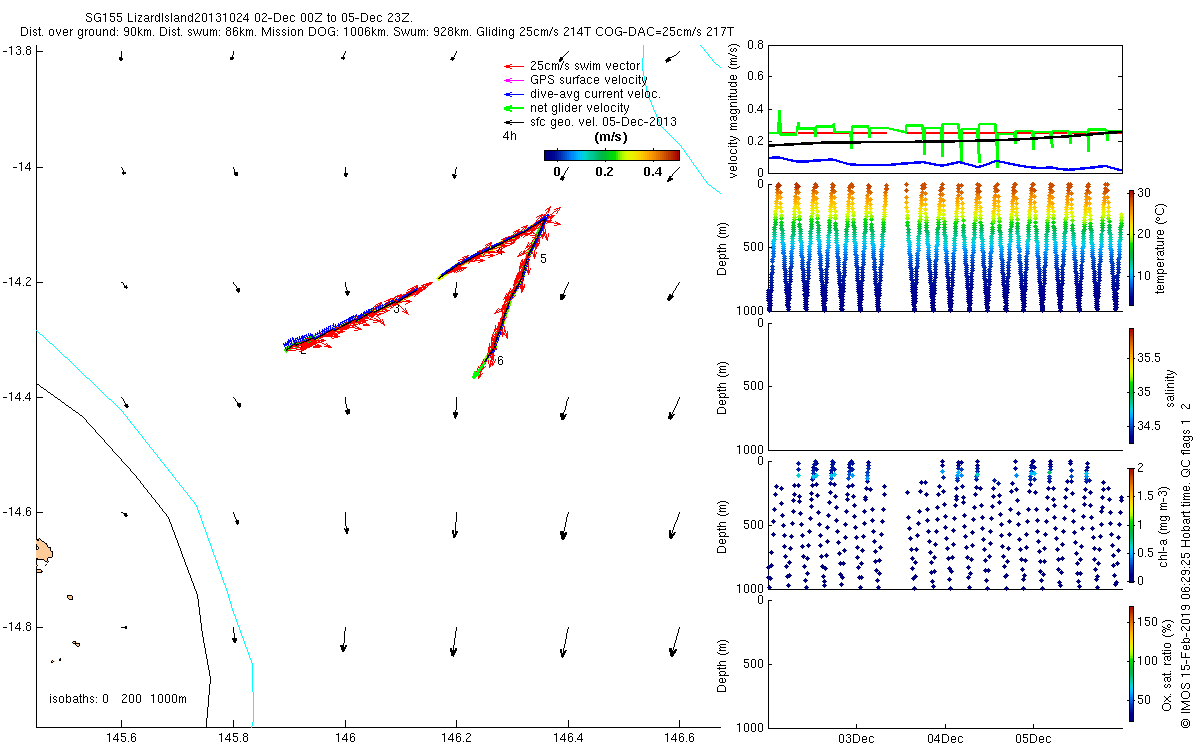Select the '25cm/s swim vector' legend label
Viewport: 1200px width, 750px height.
coord(585,67)
